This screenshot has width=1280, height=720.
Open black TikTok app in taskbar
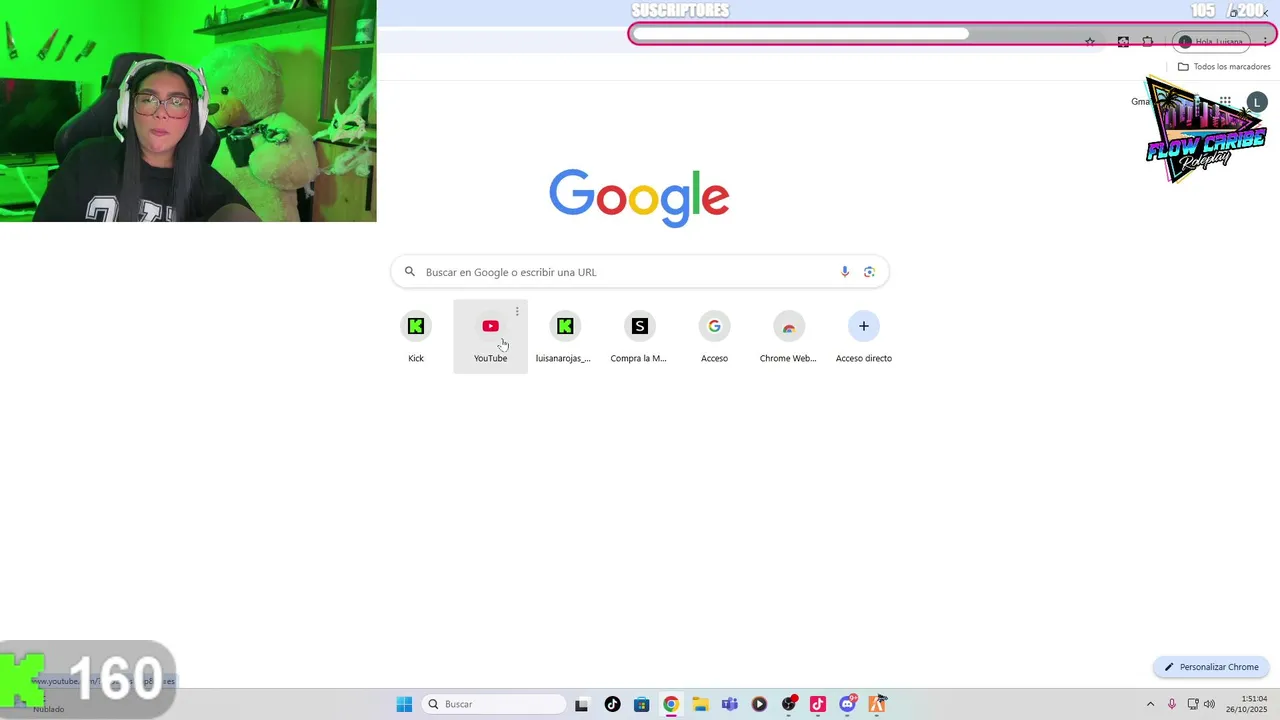tap(612, 704)
